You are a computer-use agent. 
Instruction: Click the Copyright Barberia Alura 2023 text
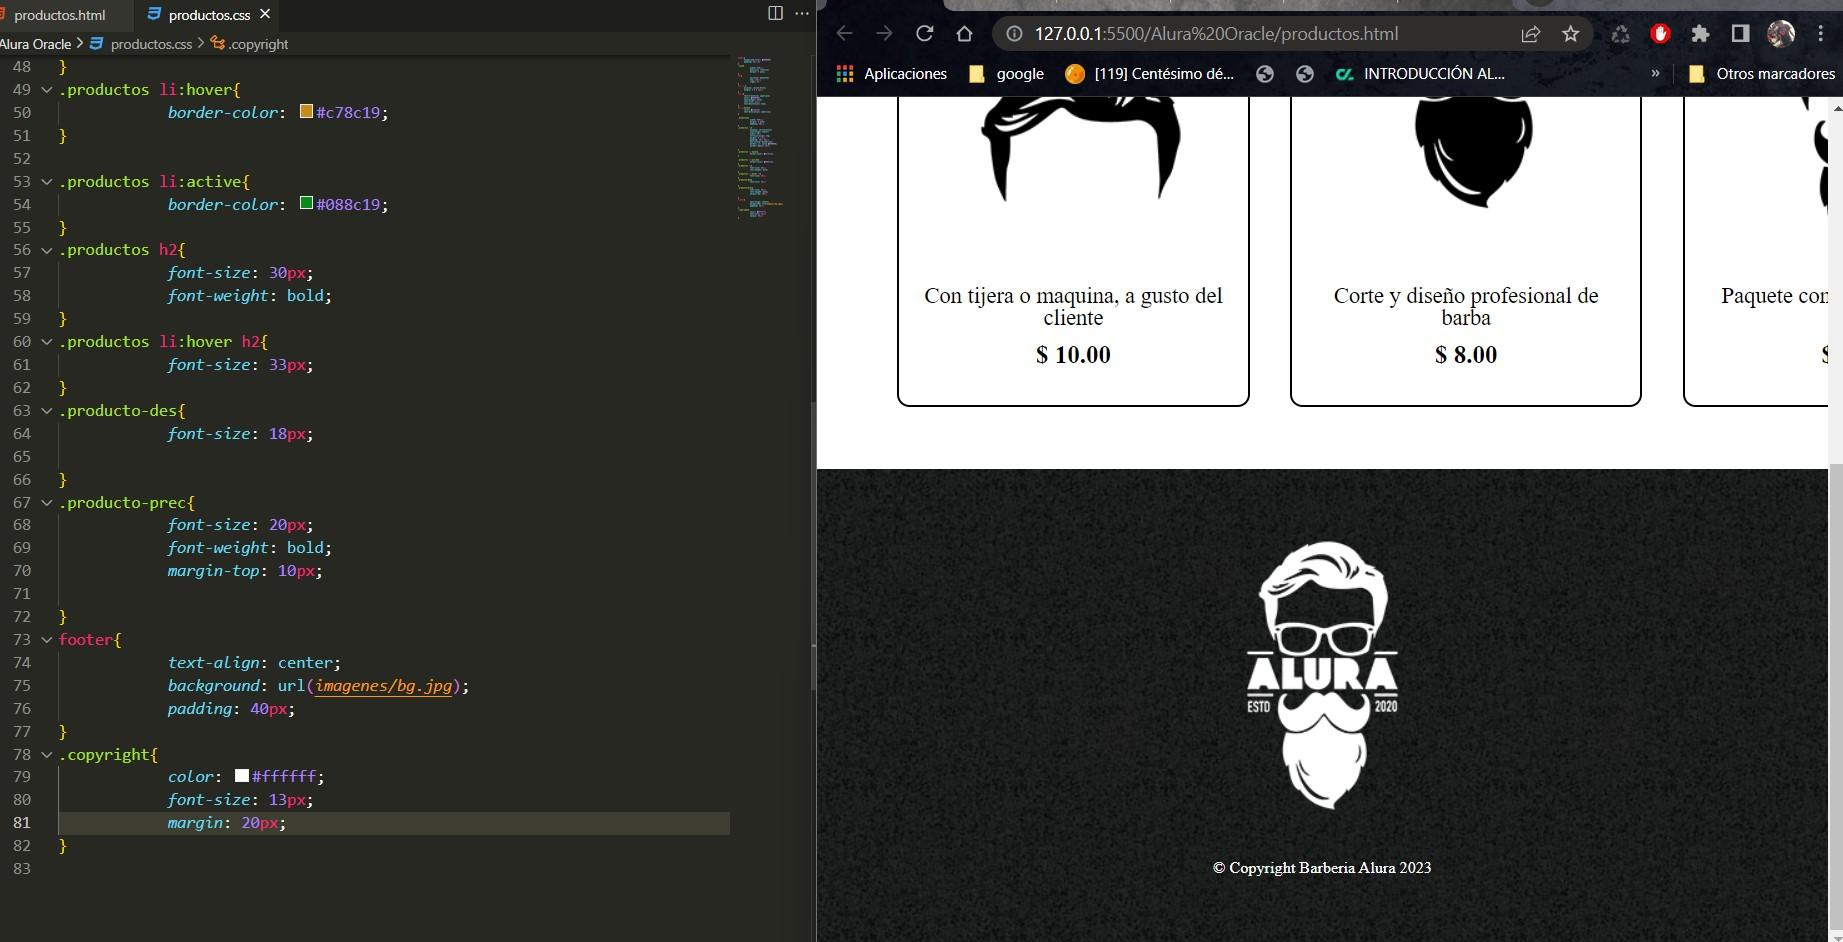1322,868
